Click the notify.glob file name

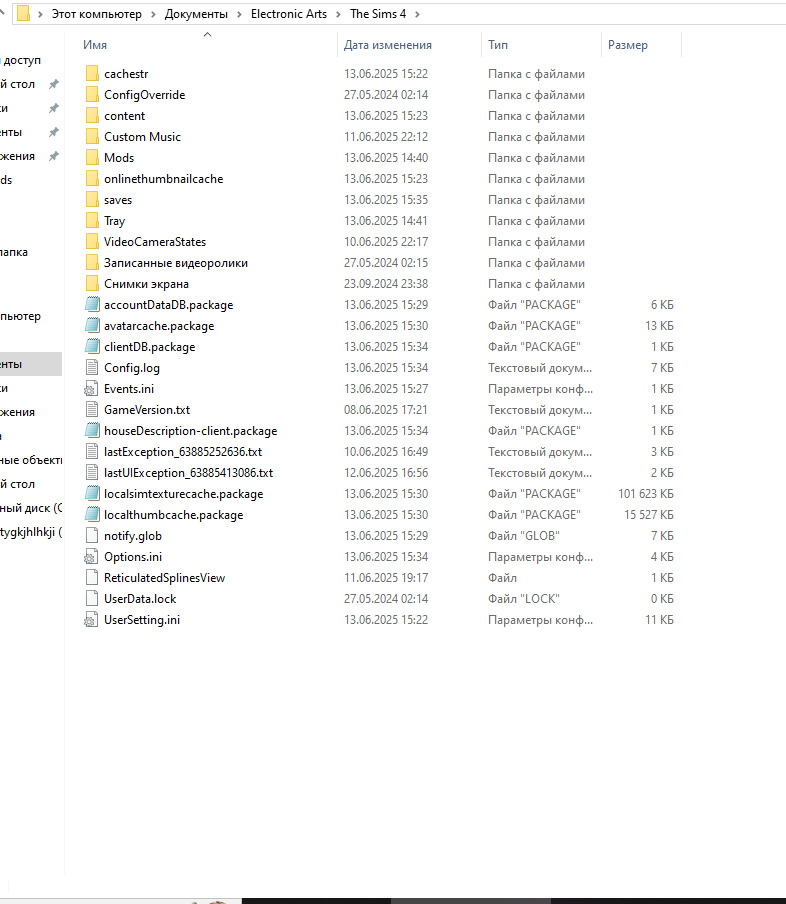tap(133, 536)
